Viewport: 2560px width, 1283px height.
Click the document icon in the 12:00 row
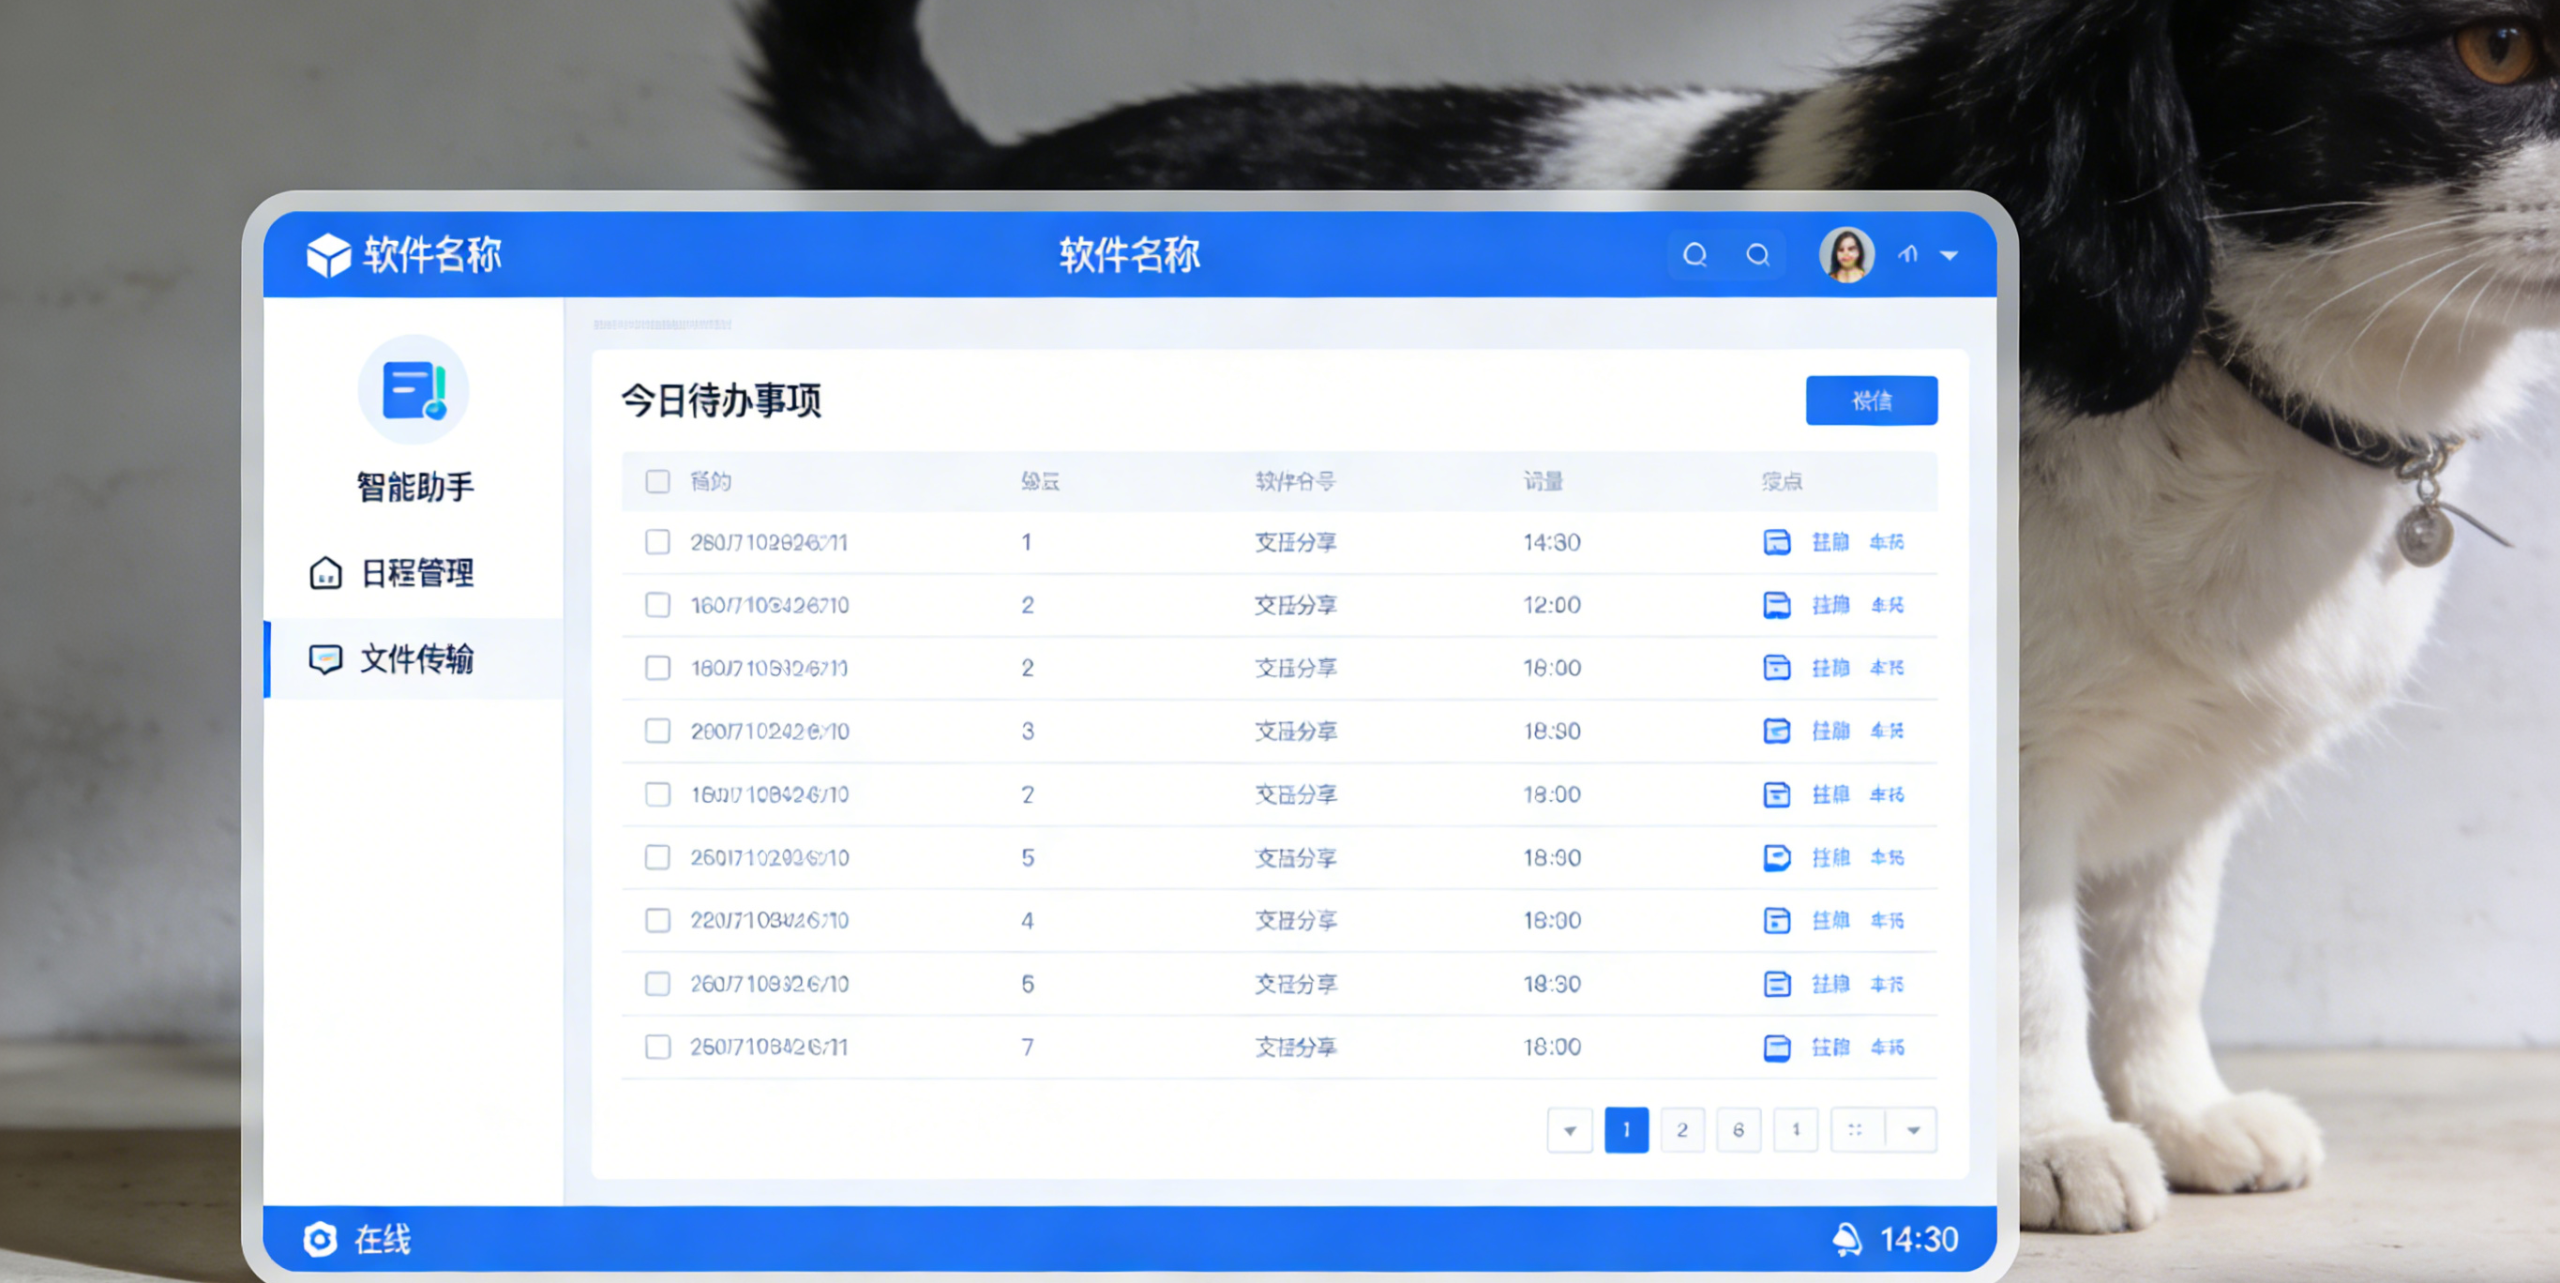tap(1776, 605)
